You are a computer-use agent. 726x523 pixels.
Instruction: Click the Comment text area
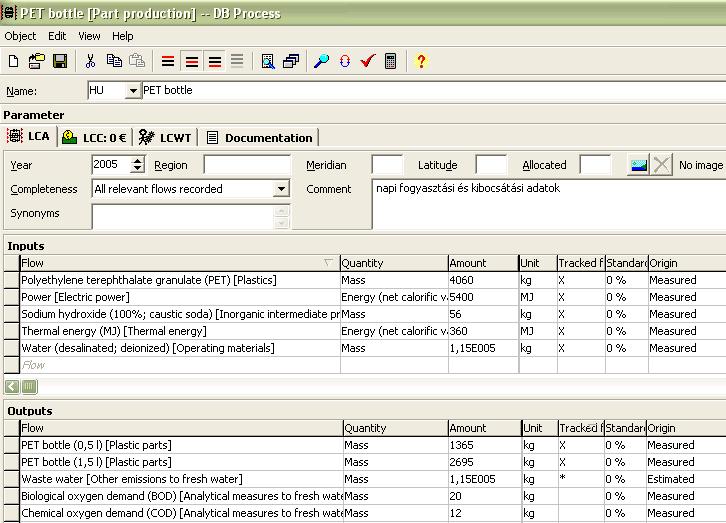(549, 204)
